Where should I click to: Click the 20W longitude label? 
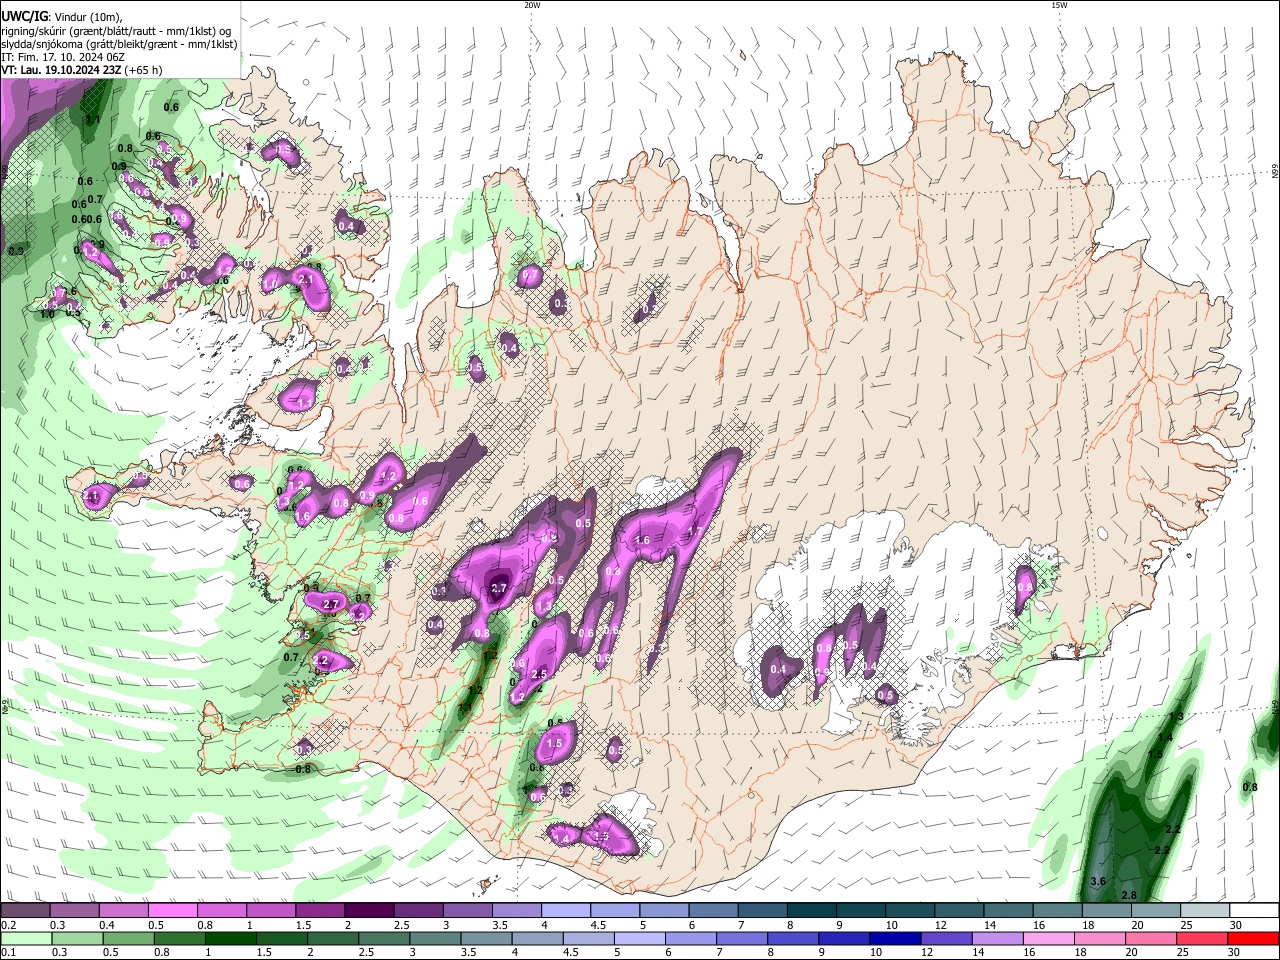click(x=532, y=5)
